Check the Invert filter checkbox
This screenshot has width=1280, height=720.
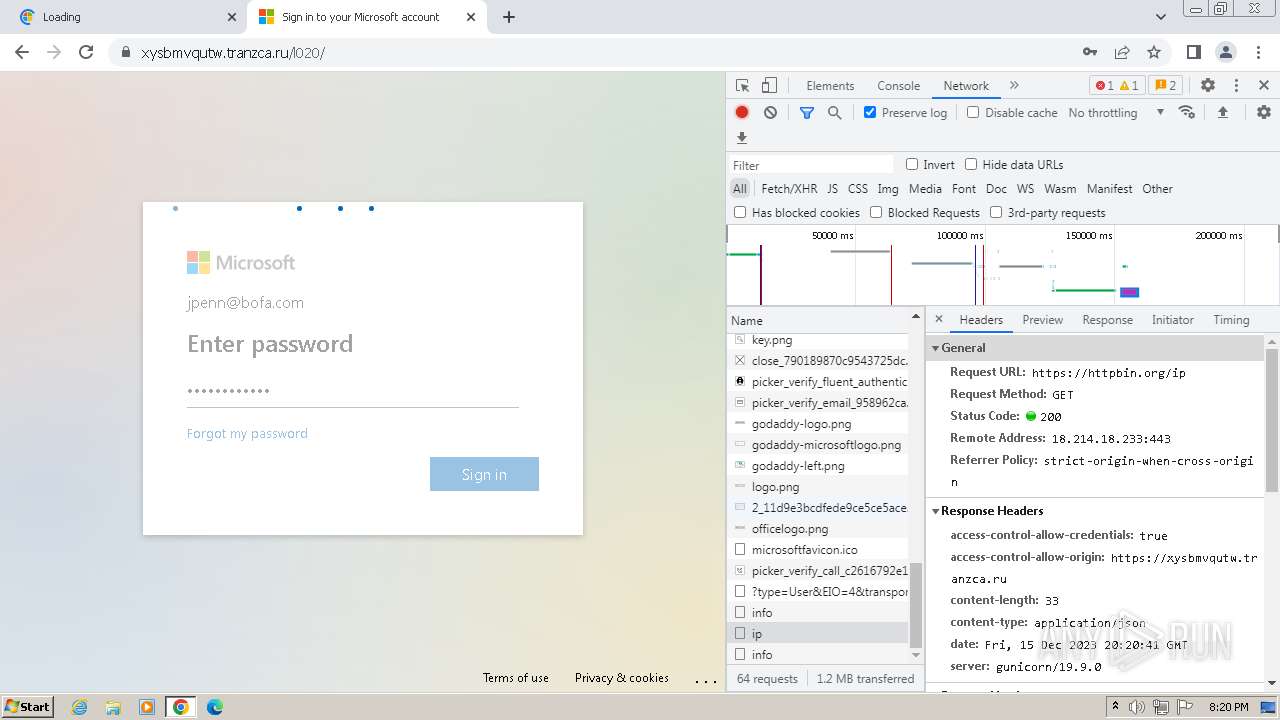pyautogui.click(x=912, y=165)
